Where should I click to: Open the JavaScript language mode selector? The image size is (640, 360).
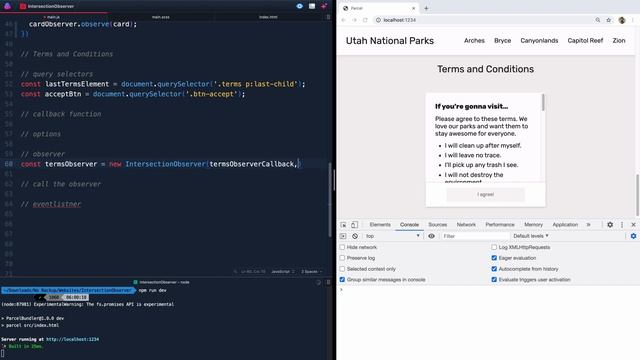(x=282, y=271)
